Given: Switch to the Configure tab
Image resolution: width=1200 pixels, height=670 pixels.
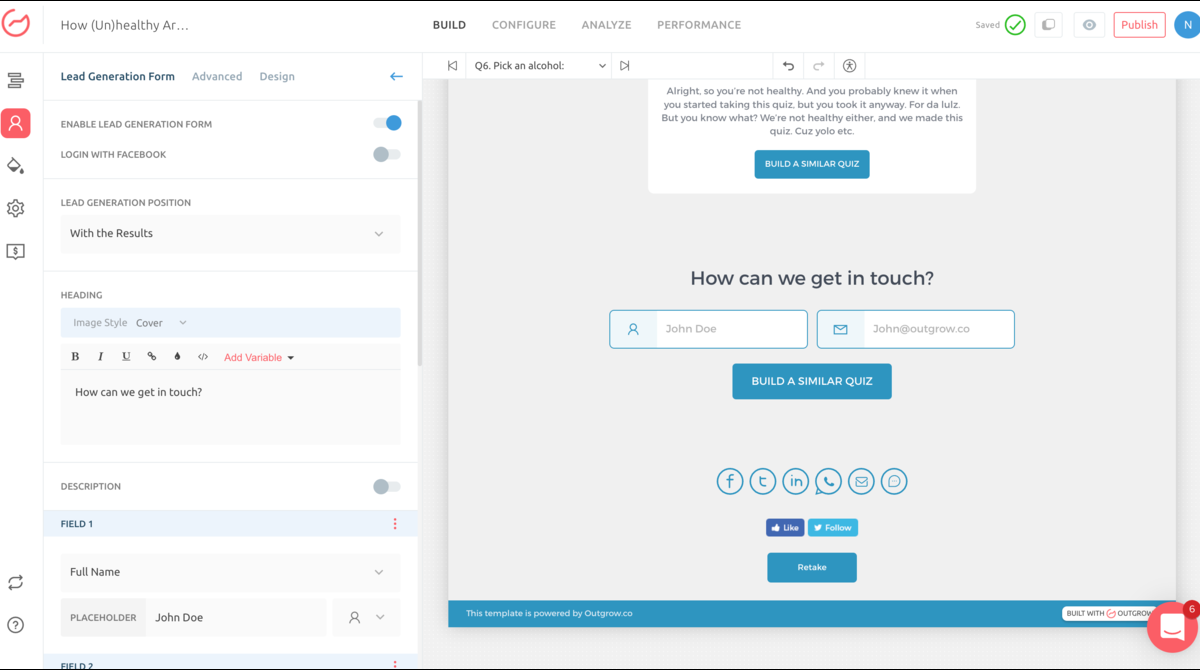Looking at the screenshot, I should 523,25.
